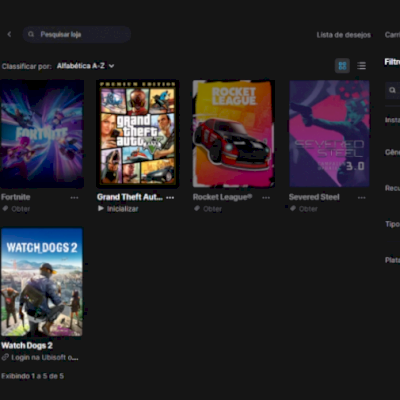Viewport: 400px width, 400px height.
Task: Open the Classificar por Alfabética A-Z dropdown
Action: tap(85, 66)
